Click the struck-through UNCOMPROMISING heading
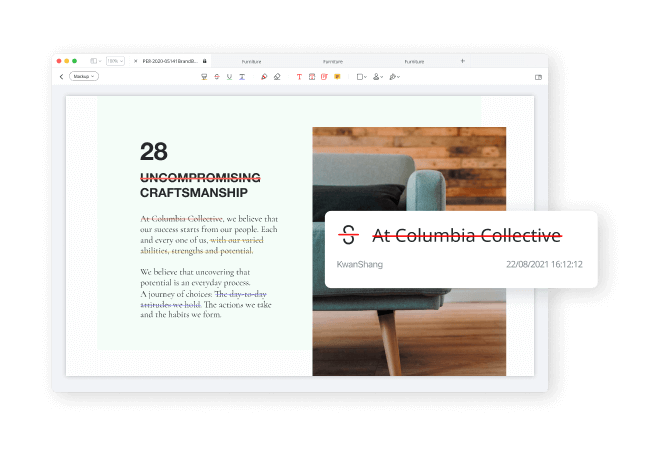 pyautogui.click(x=200, y=177)
